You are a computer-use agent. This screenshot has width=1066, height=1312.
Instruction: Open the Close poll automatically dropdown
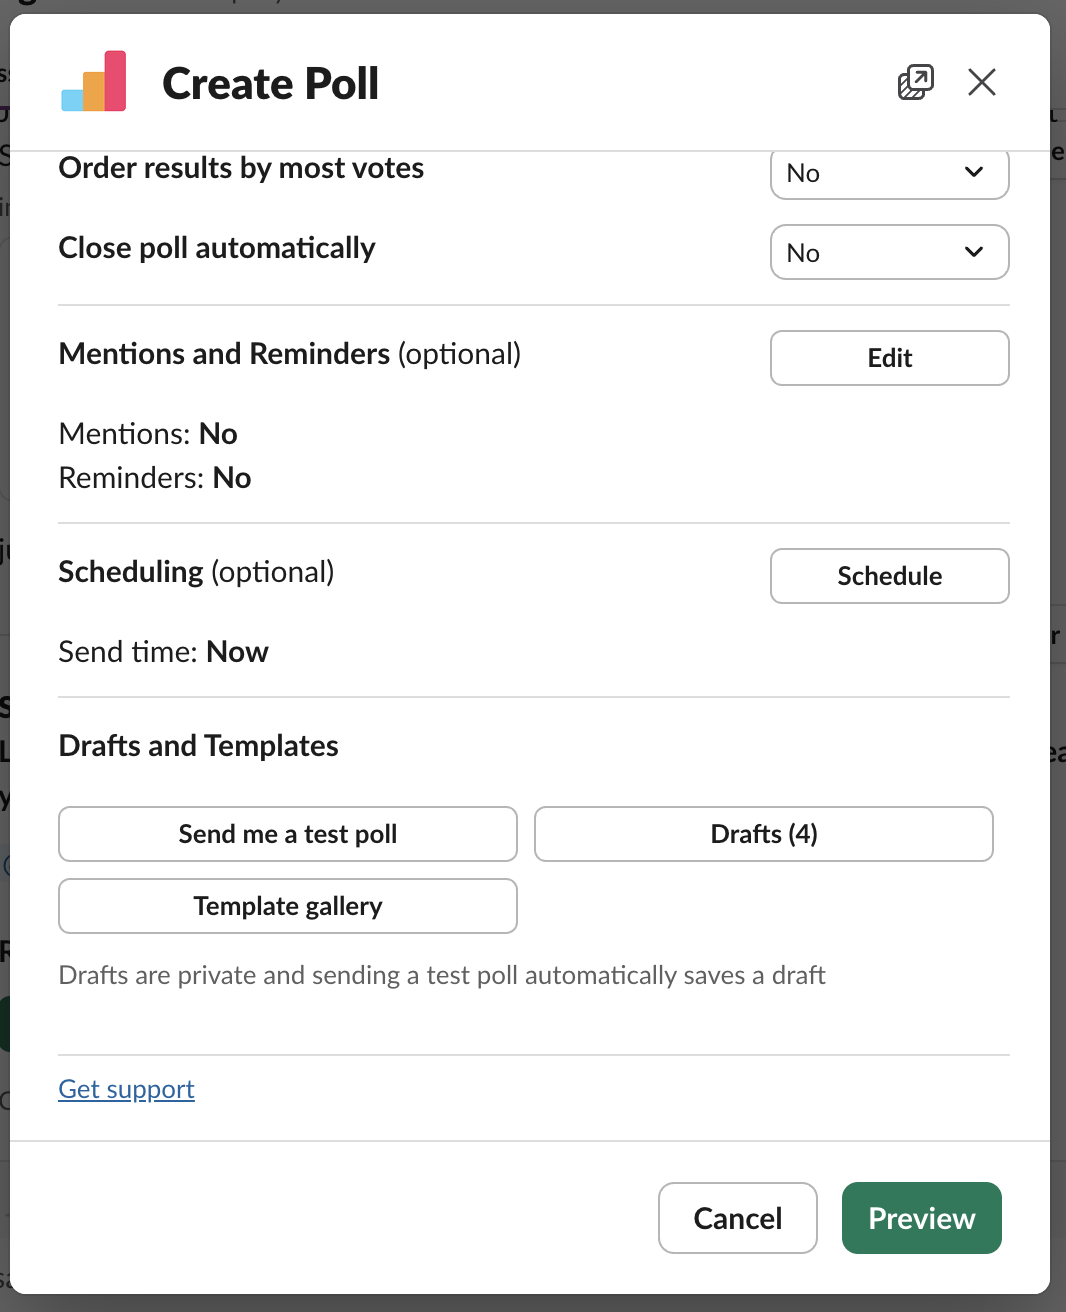click(x=889, y=252)
